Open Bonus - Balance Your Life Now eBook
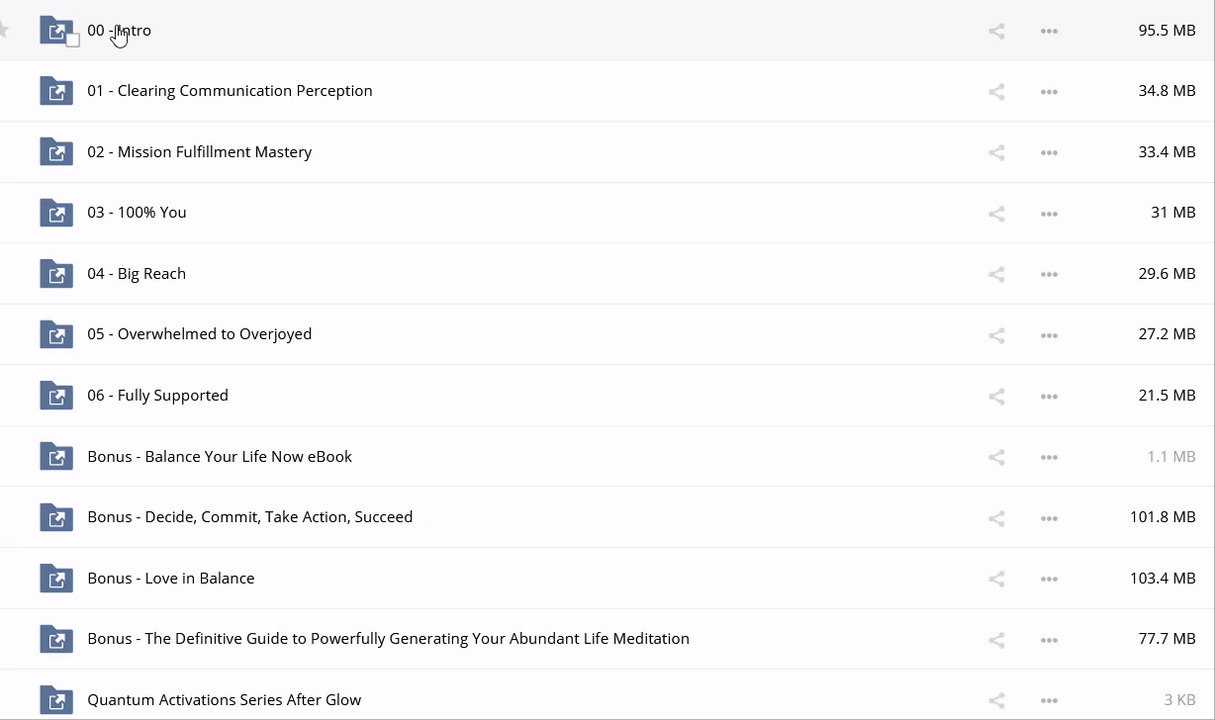 click(219, 456)
